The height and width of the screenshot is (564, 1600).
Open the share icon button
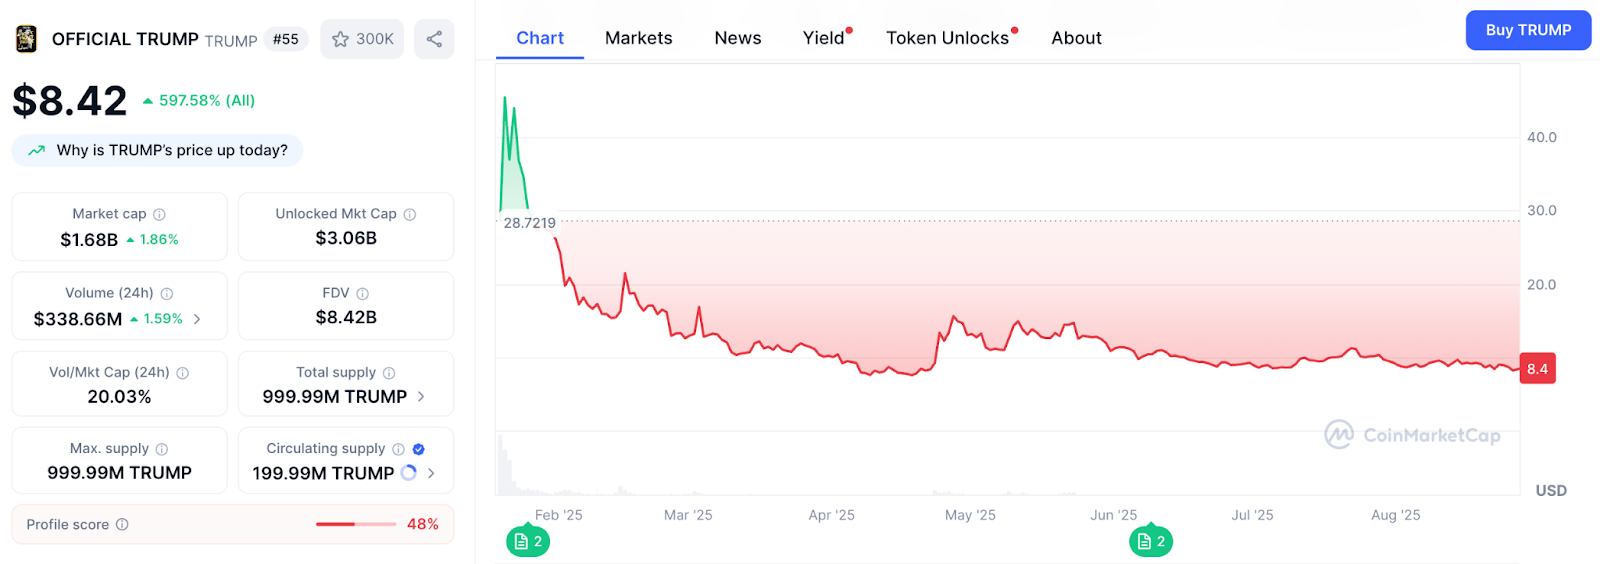pyautogui.click(x=434, y=39)
